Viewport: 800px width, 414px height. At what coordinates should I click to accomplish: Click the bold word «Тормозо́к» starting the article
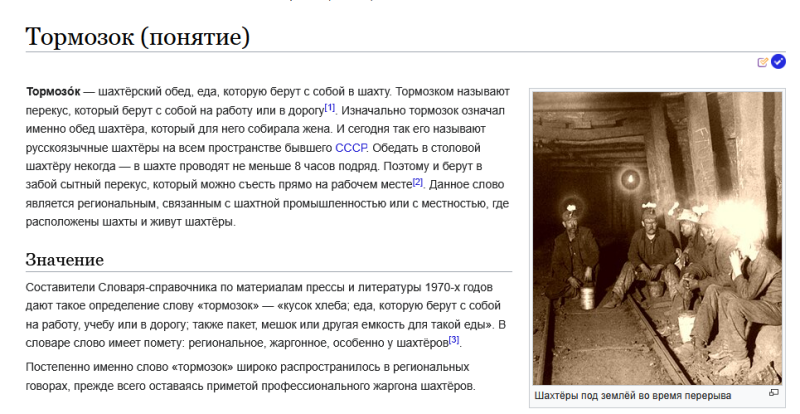53,91
